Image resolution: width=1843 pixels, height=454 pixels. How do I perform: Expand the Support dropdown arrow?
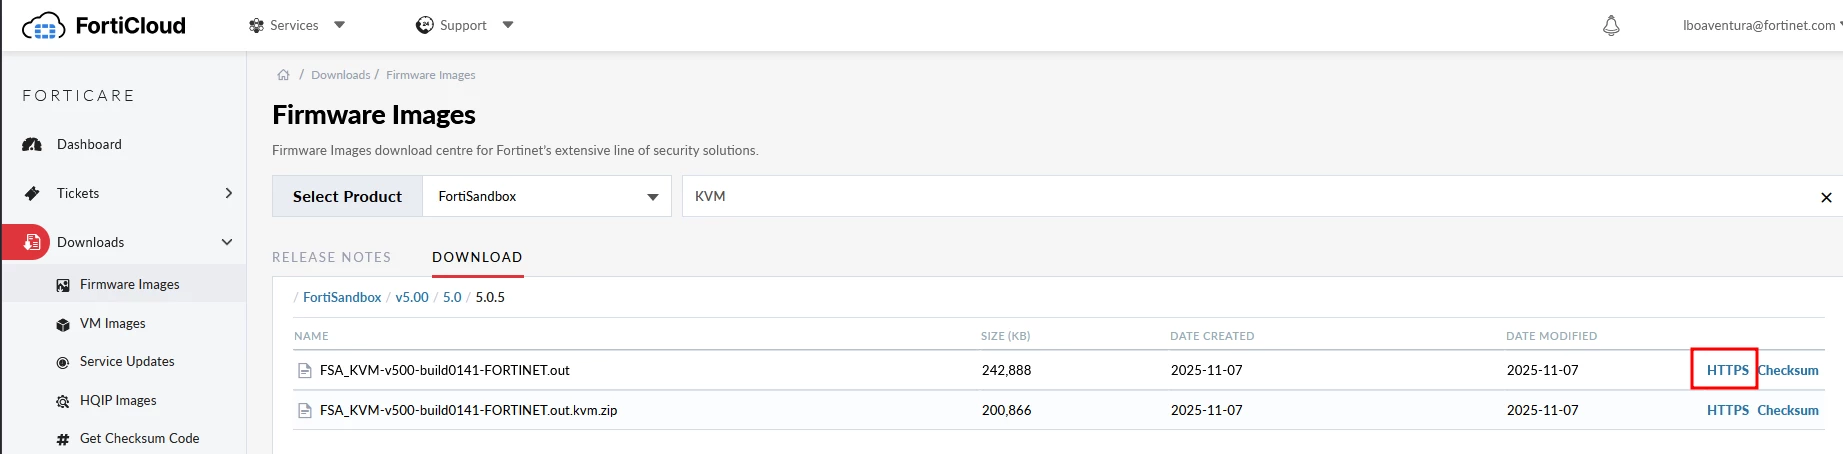pos(508,25)
